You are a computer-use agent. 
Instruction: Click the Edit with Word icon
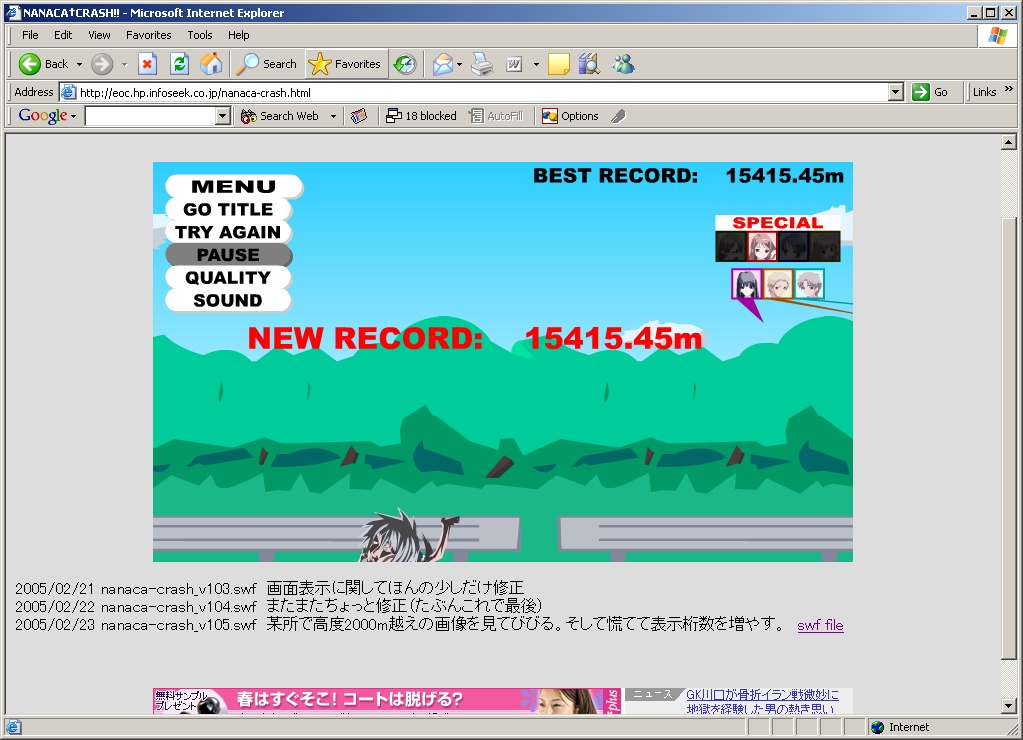coord(514,64)
